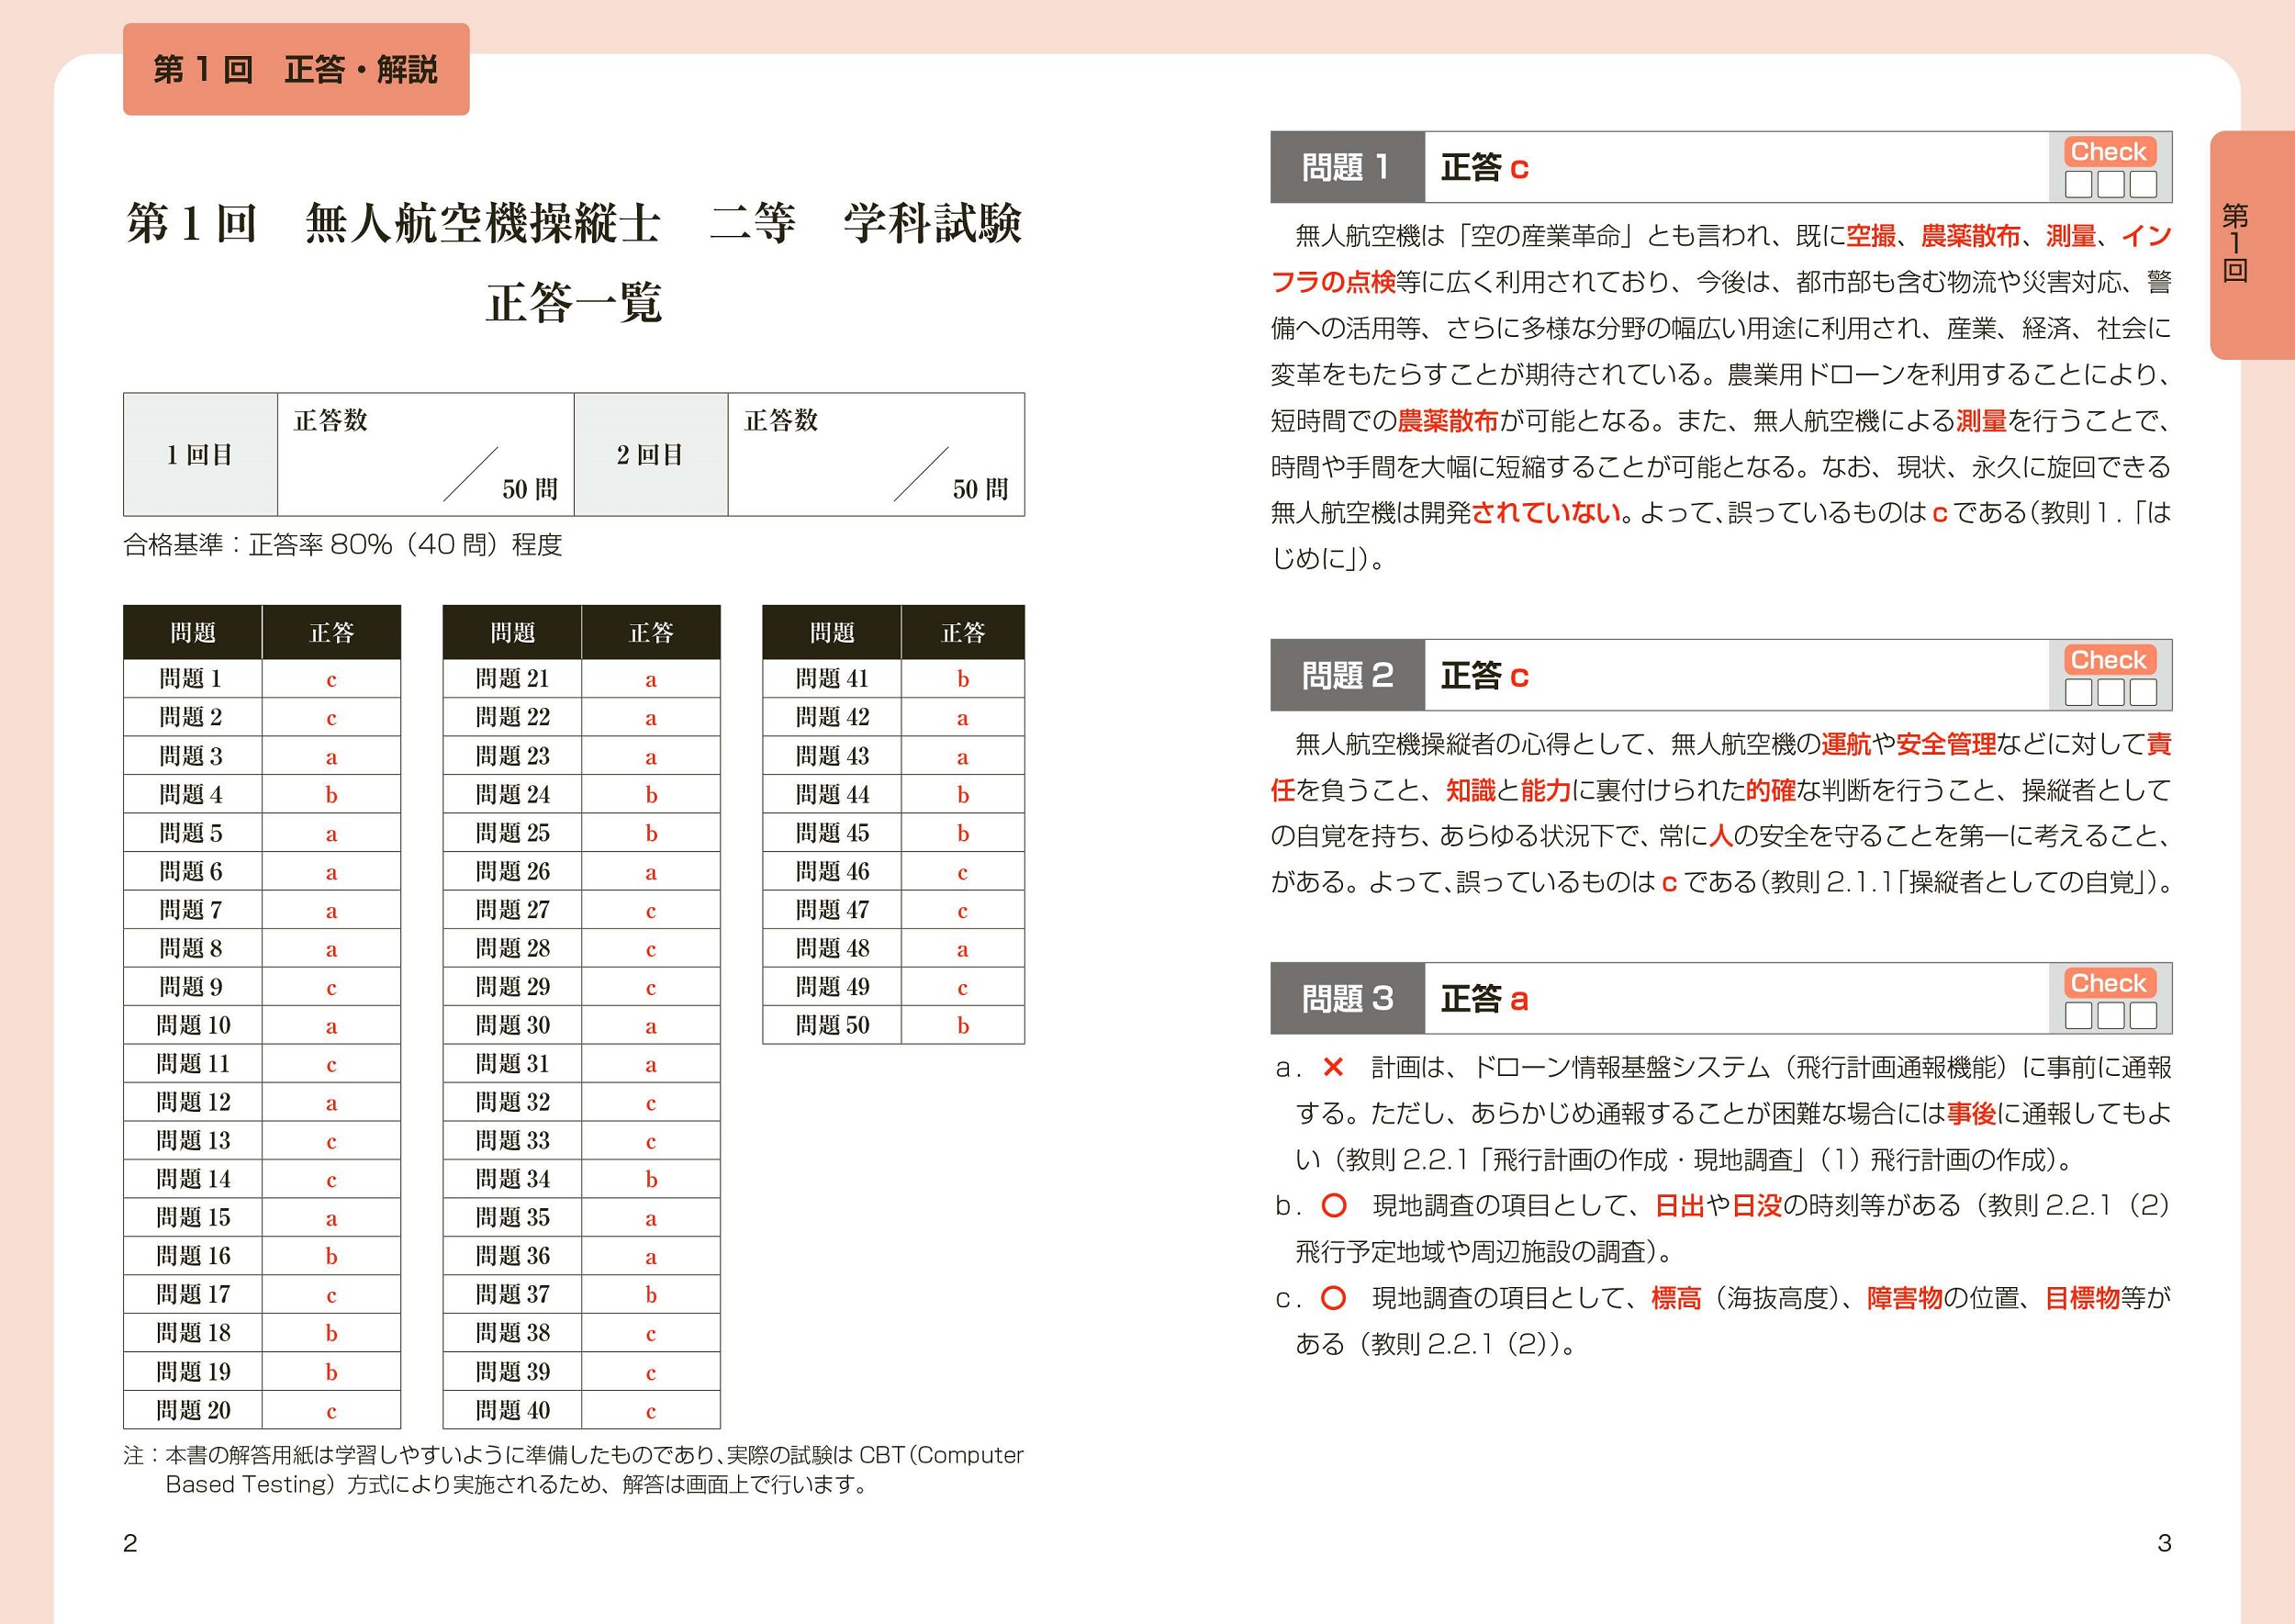Select the 第1回 正答・解説 header tab
2295x1624 pixels.
(296, 69)
